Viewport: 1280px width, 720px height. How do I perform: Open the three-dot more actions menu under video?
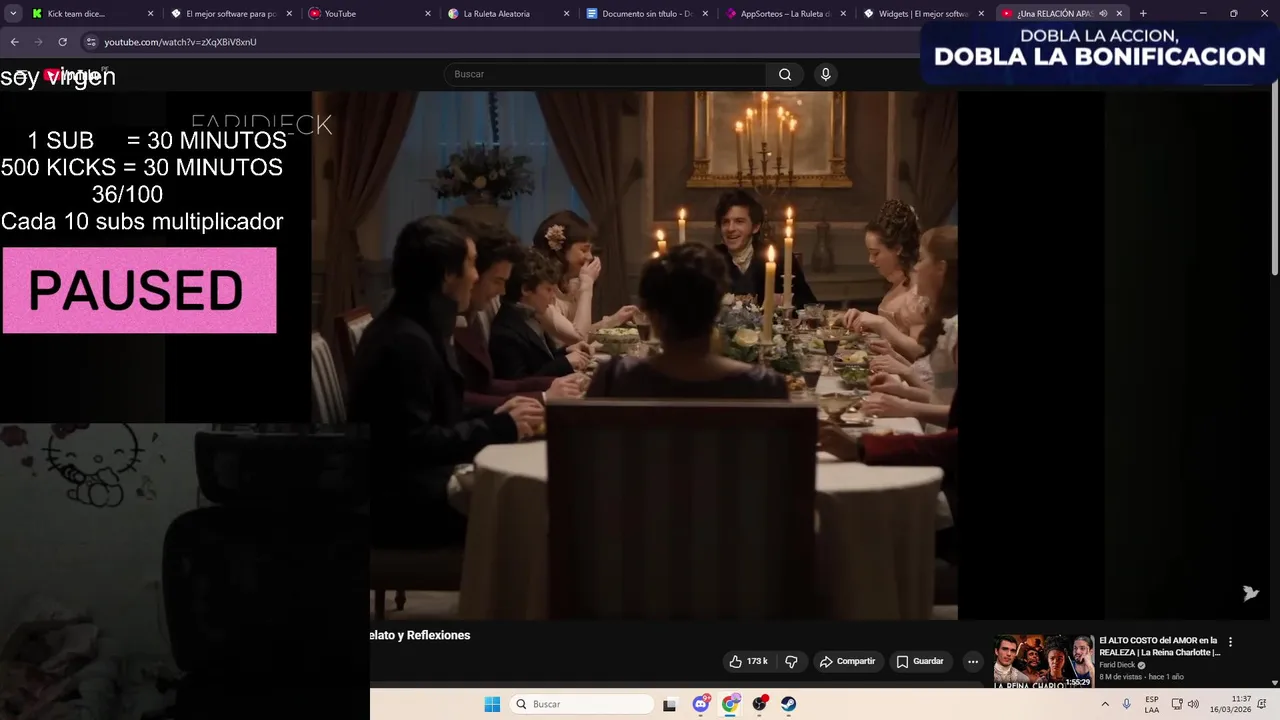tap(973, 661)
